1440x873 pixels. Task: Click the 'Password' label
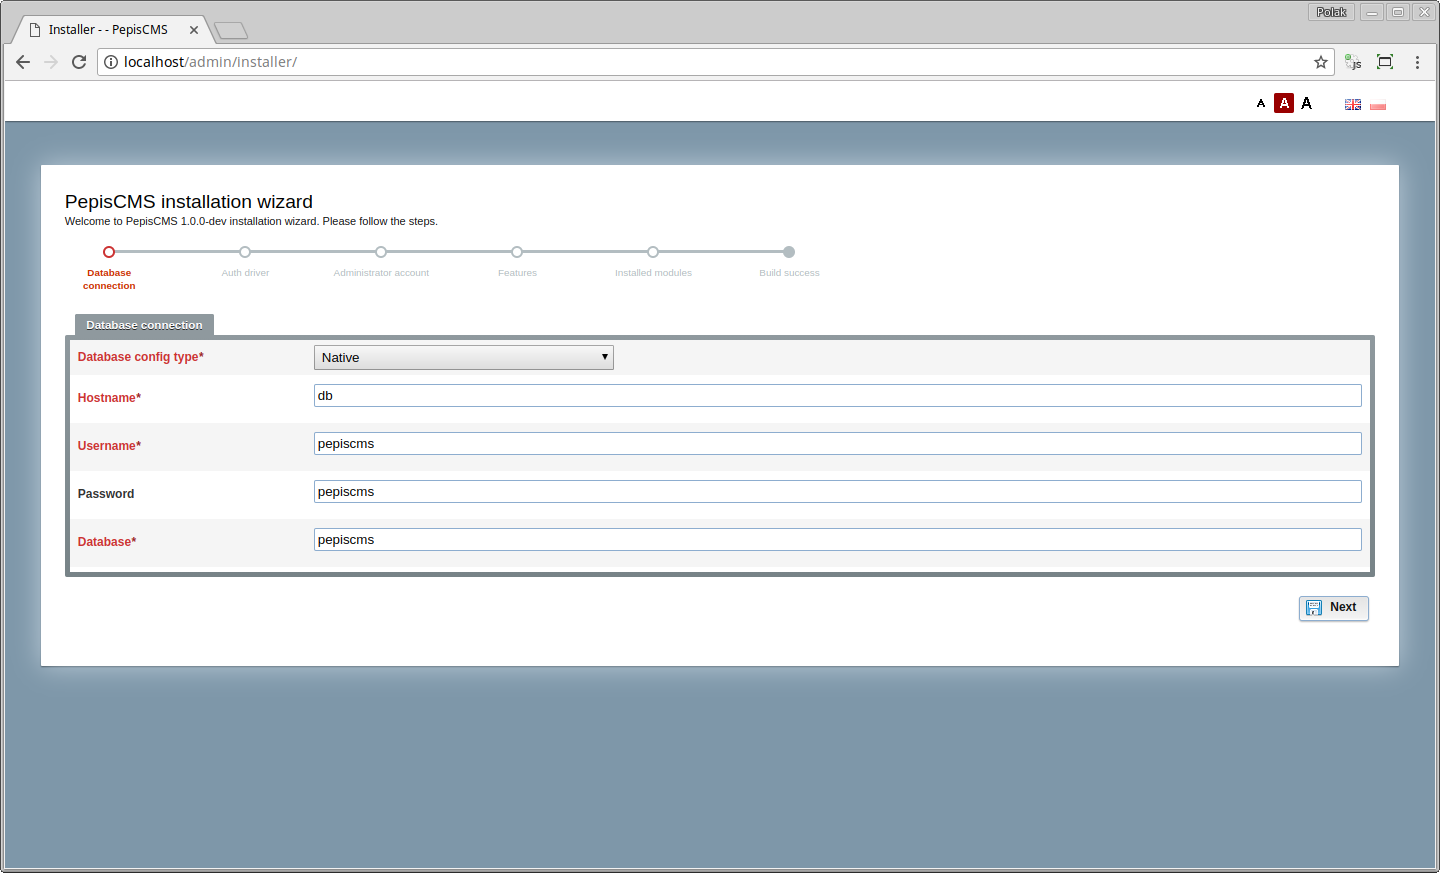tap(106, 494)
